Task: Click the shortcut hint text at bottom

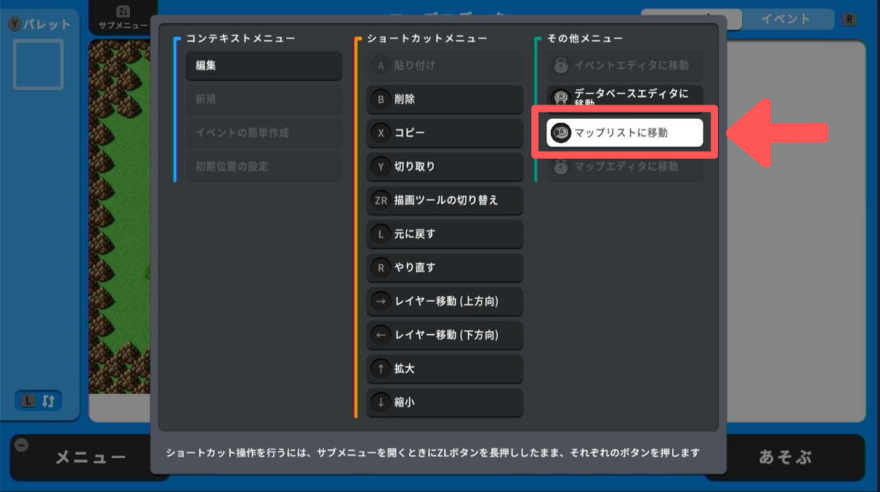Action: [x=433, y=453]
